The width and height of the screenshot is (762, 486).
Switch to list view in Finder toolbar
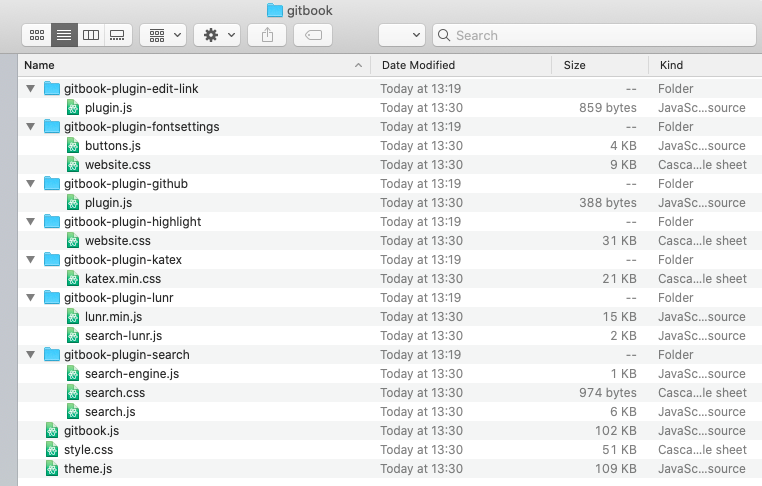tap(64, 35)
